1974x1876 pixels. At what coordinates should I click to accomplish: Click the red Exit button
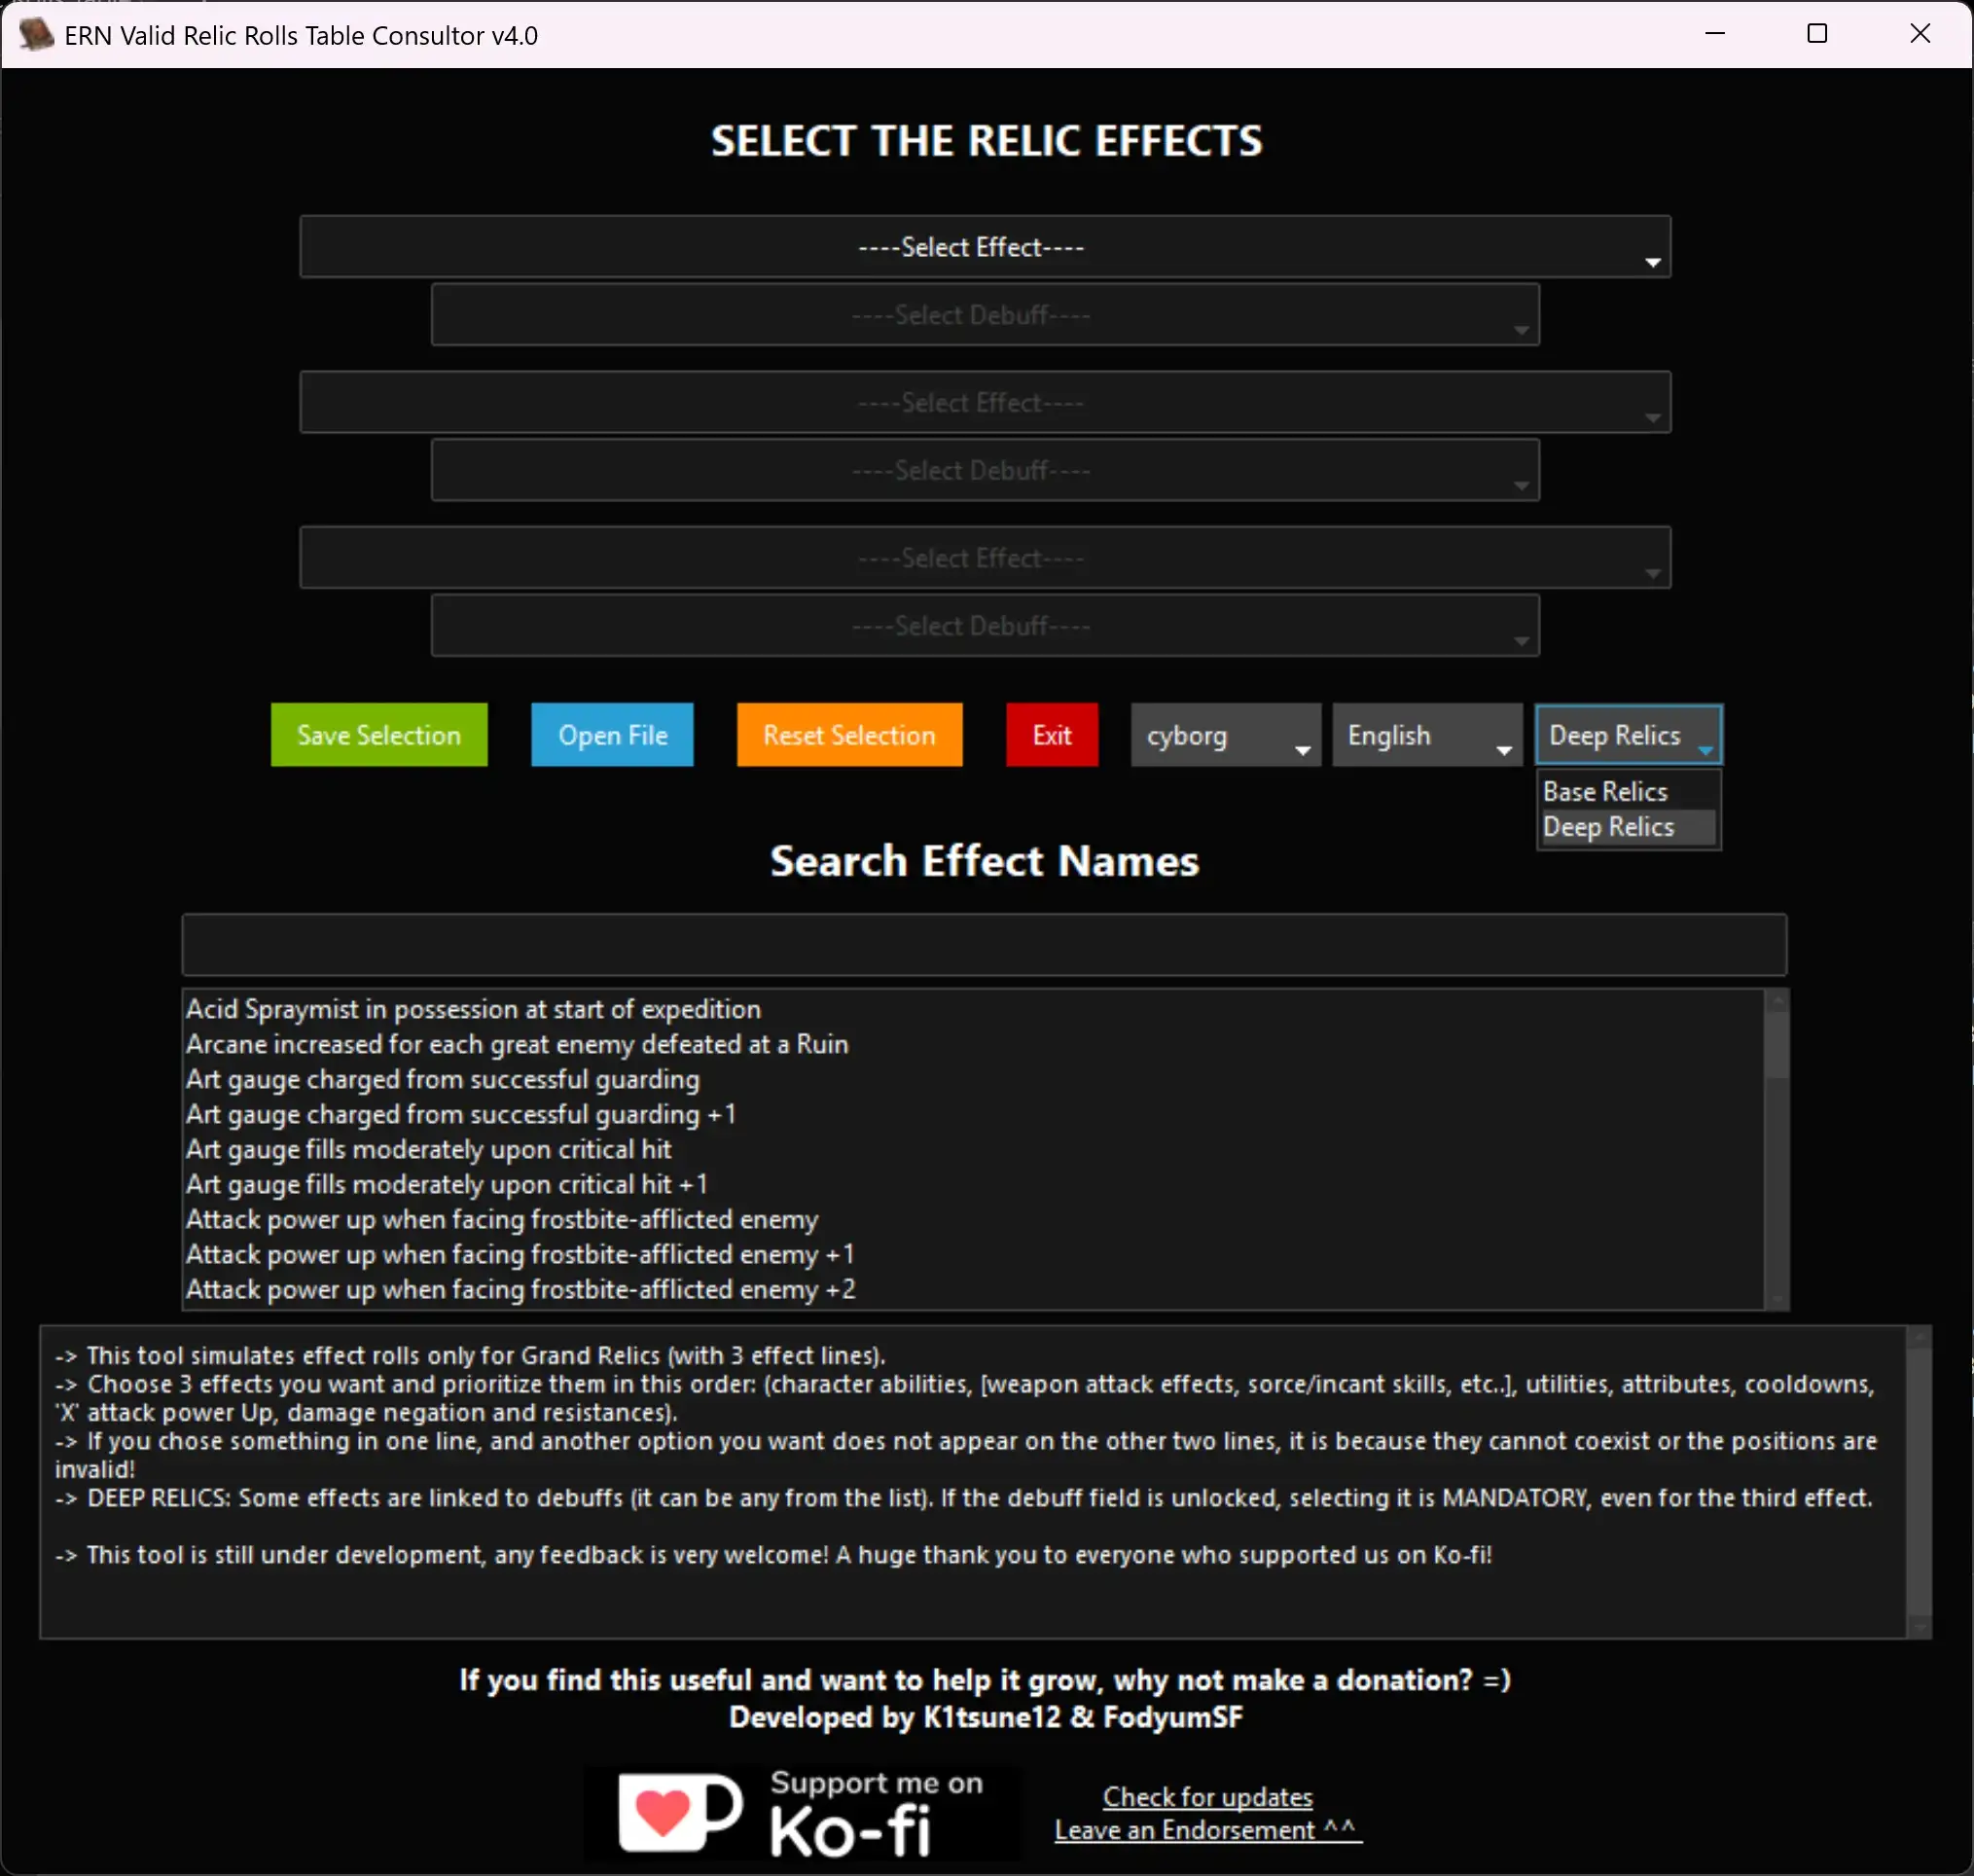tap(1051, 735)
